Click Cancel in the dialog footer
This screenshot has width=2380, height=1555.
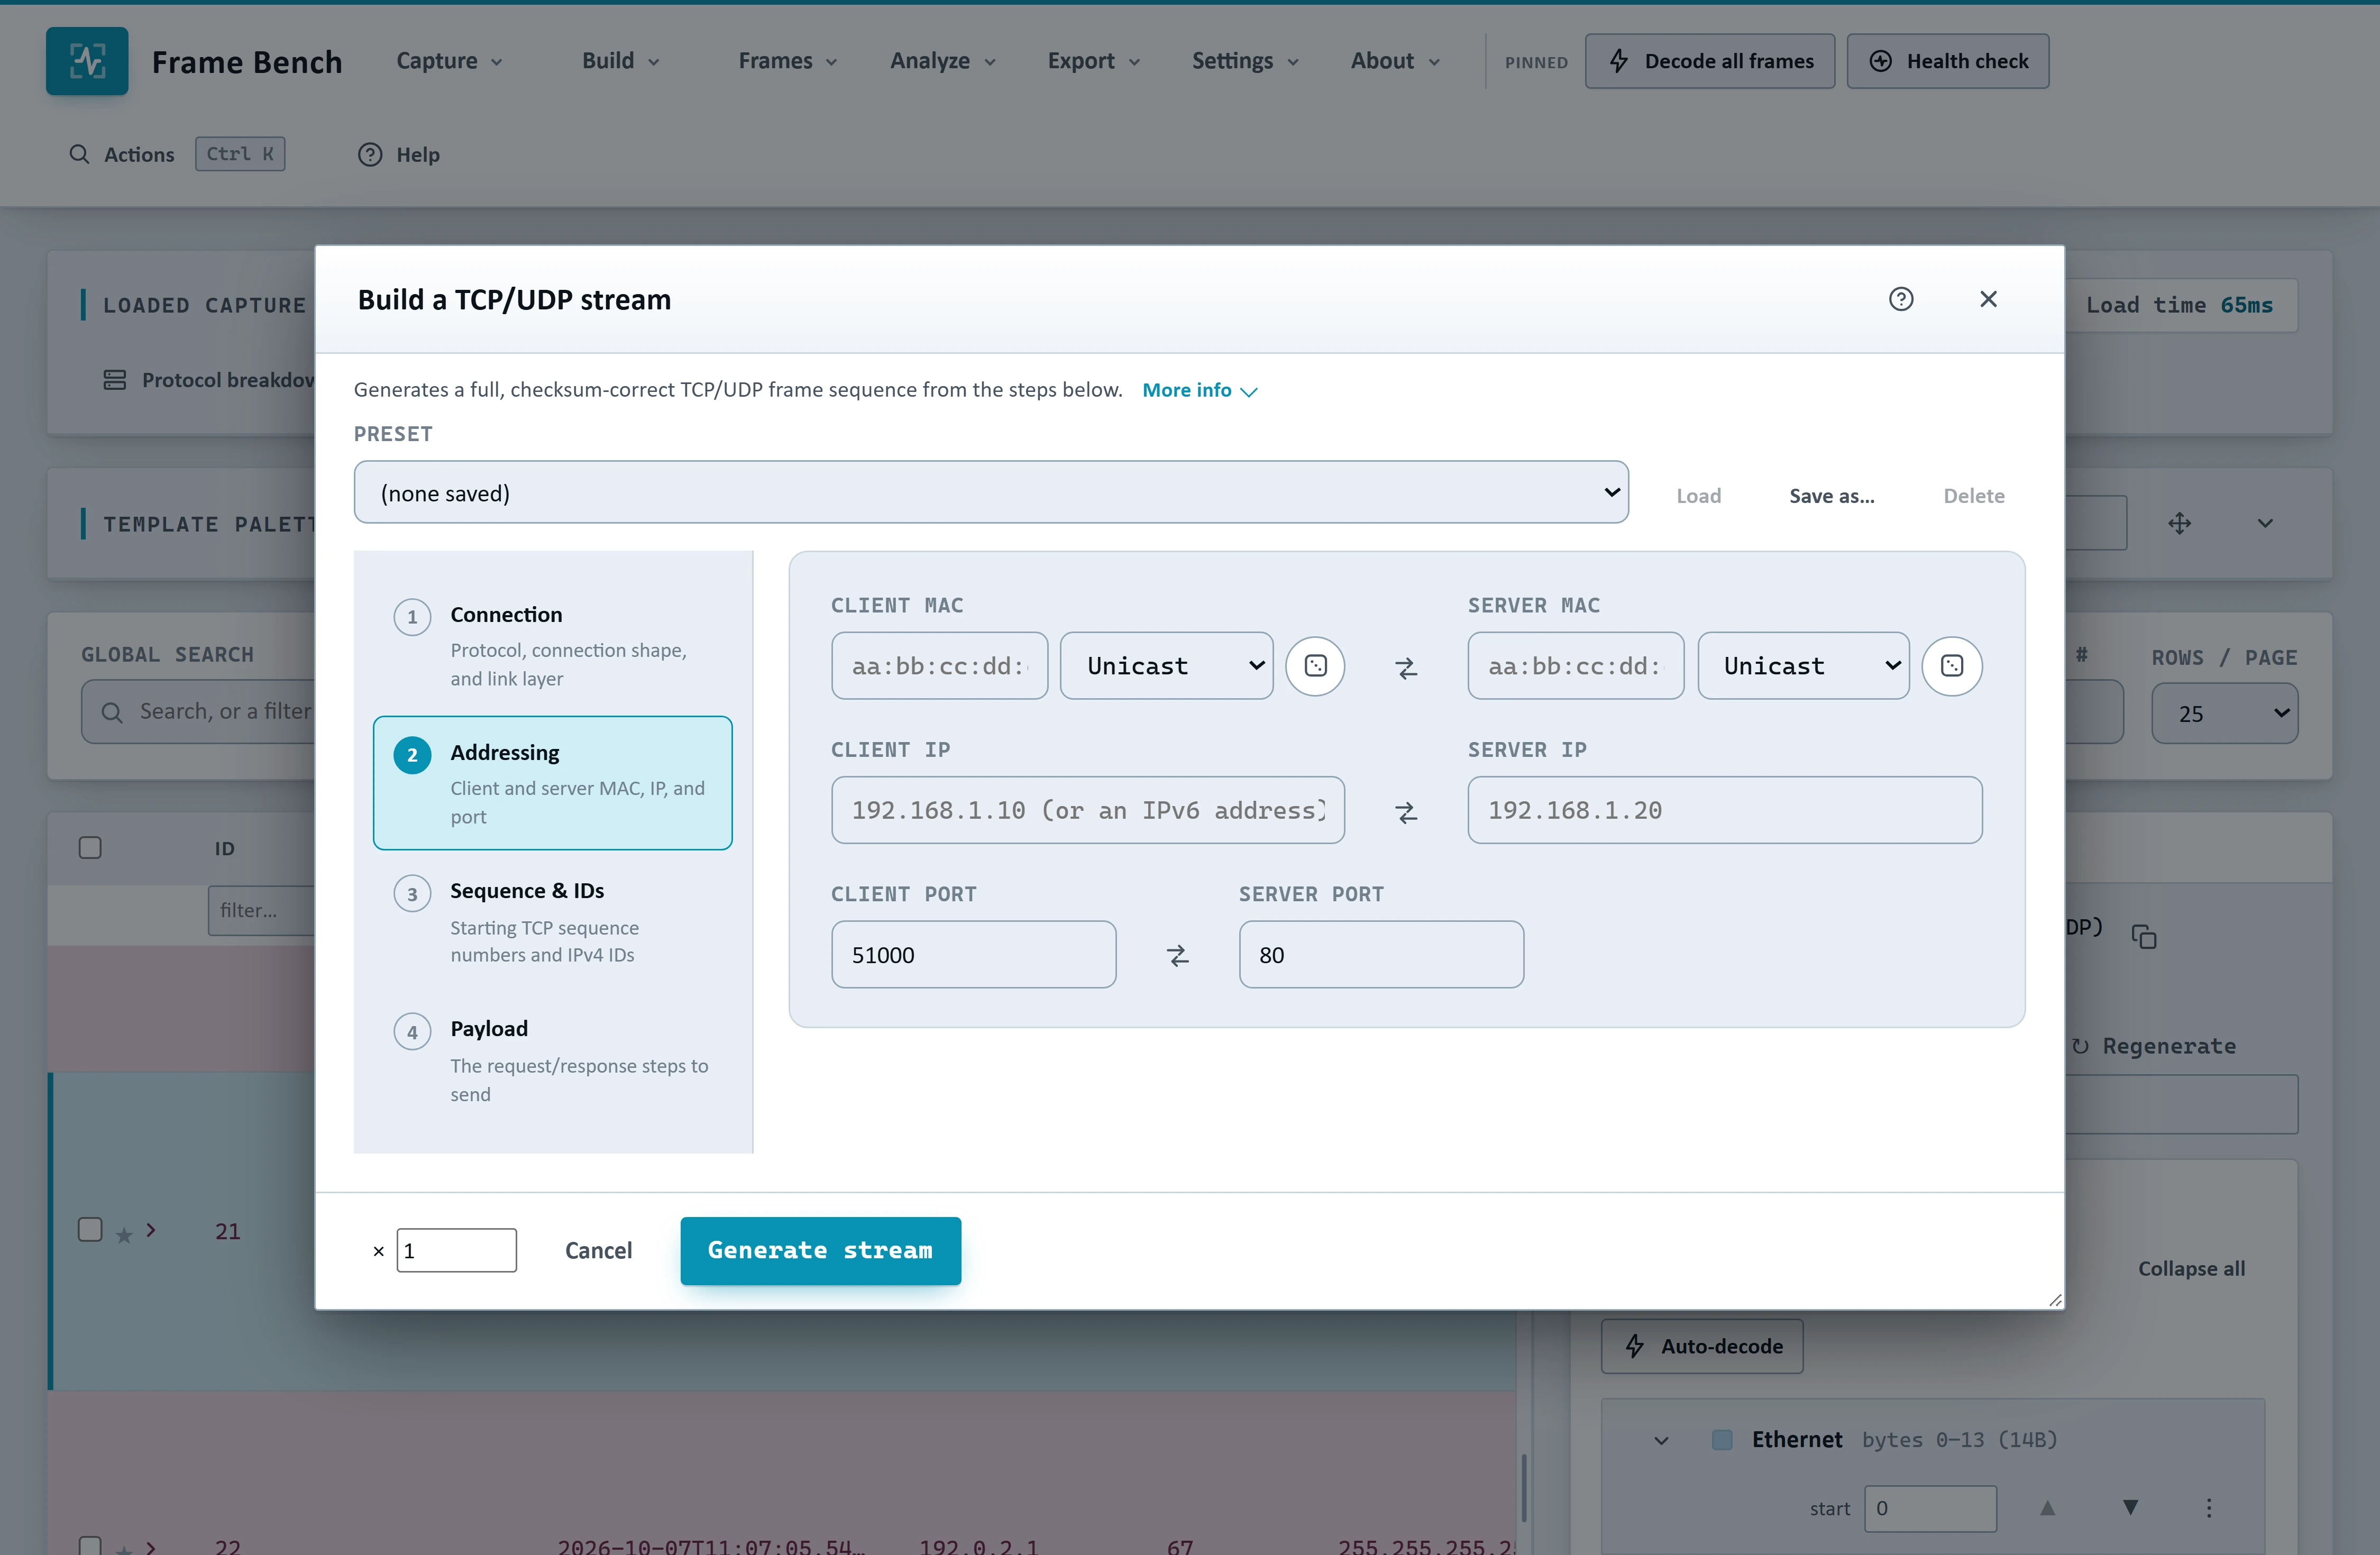tap(598, 1250)
